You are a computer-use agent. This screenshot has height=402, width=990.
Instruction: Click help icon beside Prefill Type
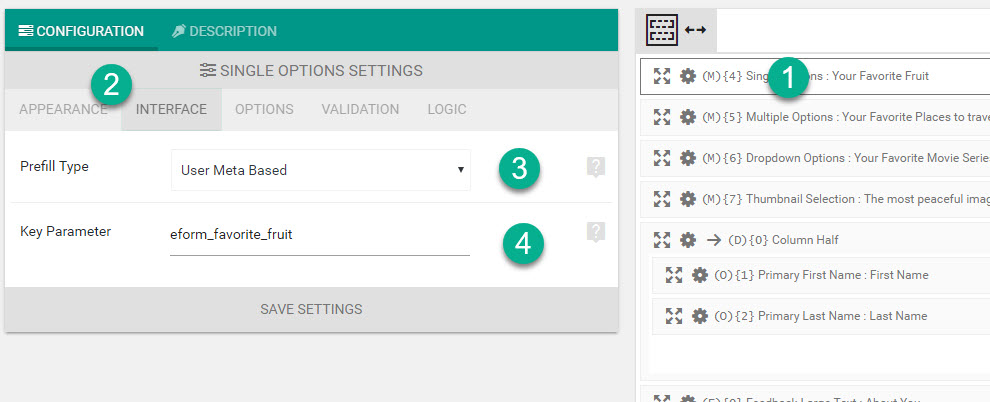pyautogui.click(x=596, y=167)
